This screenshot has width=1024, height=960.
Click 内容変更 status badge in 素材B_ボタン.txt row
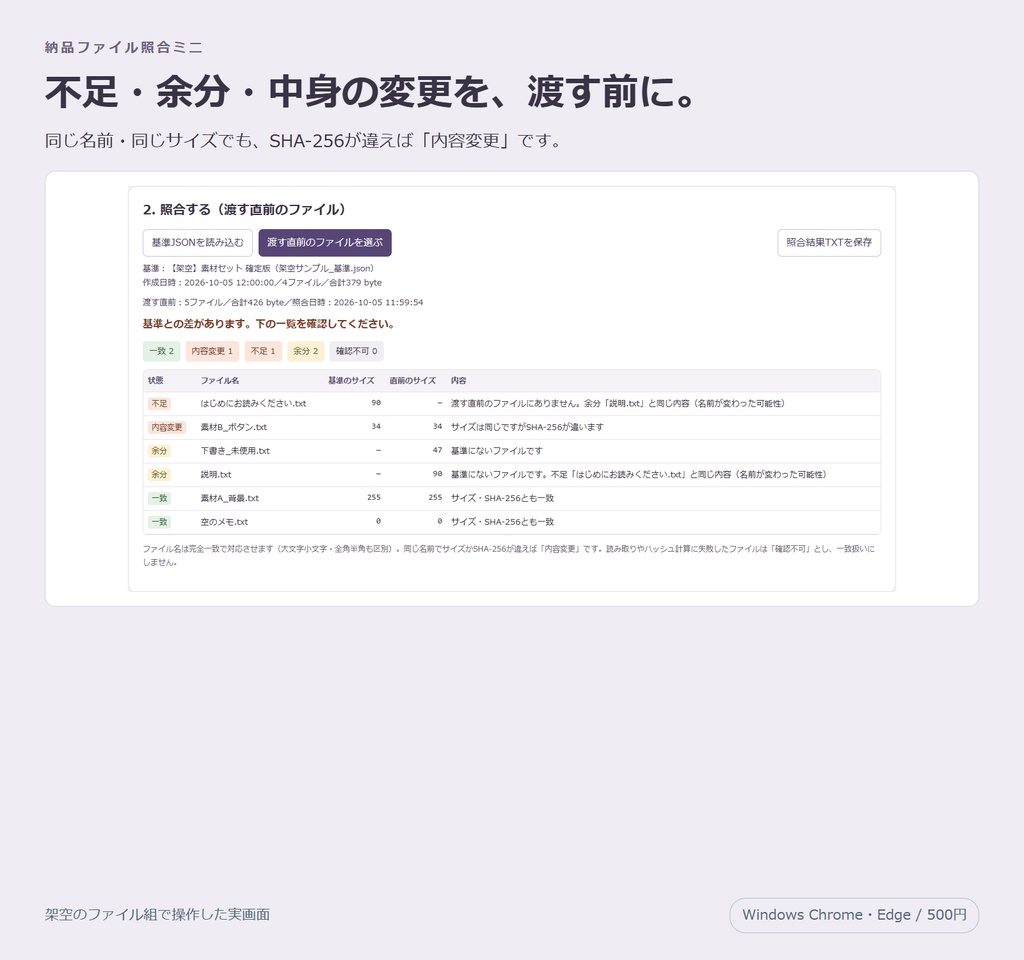click(x=167, y=427)
